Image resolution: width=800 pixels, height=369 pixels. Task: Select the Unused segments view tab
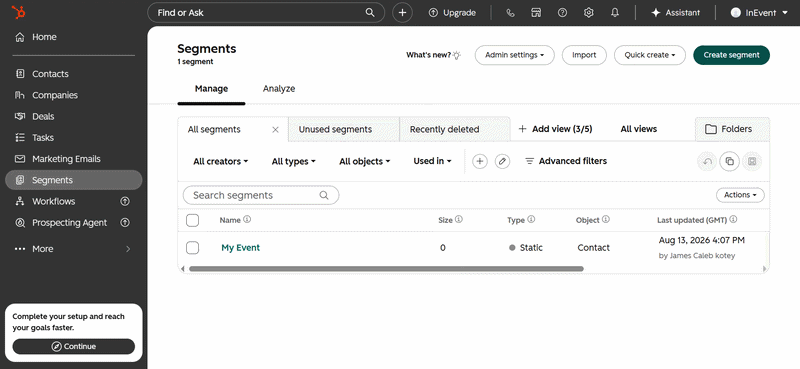343,129
